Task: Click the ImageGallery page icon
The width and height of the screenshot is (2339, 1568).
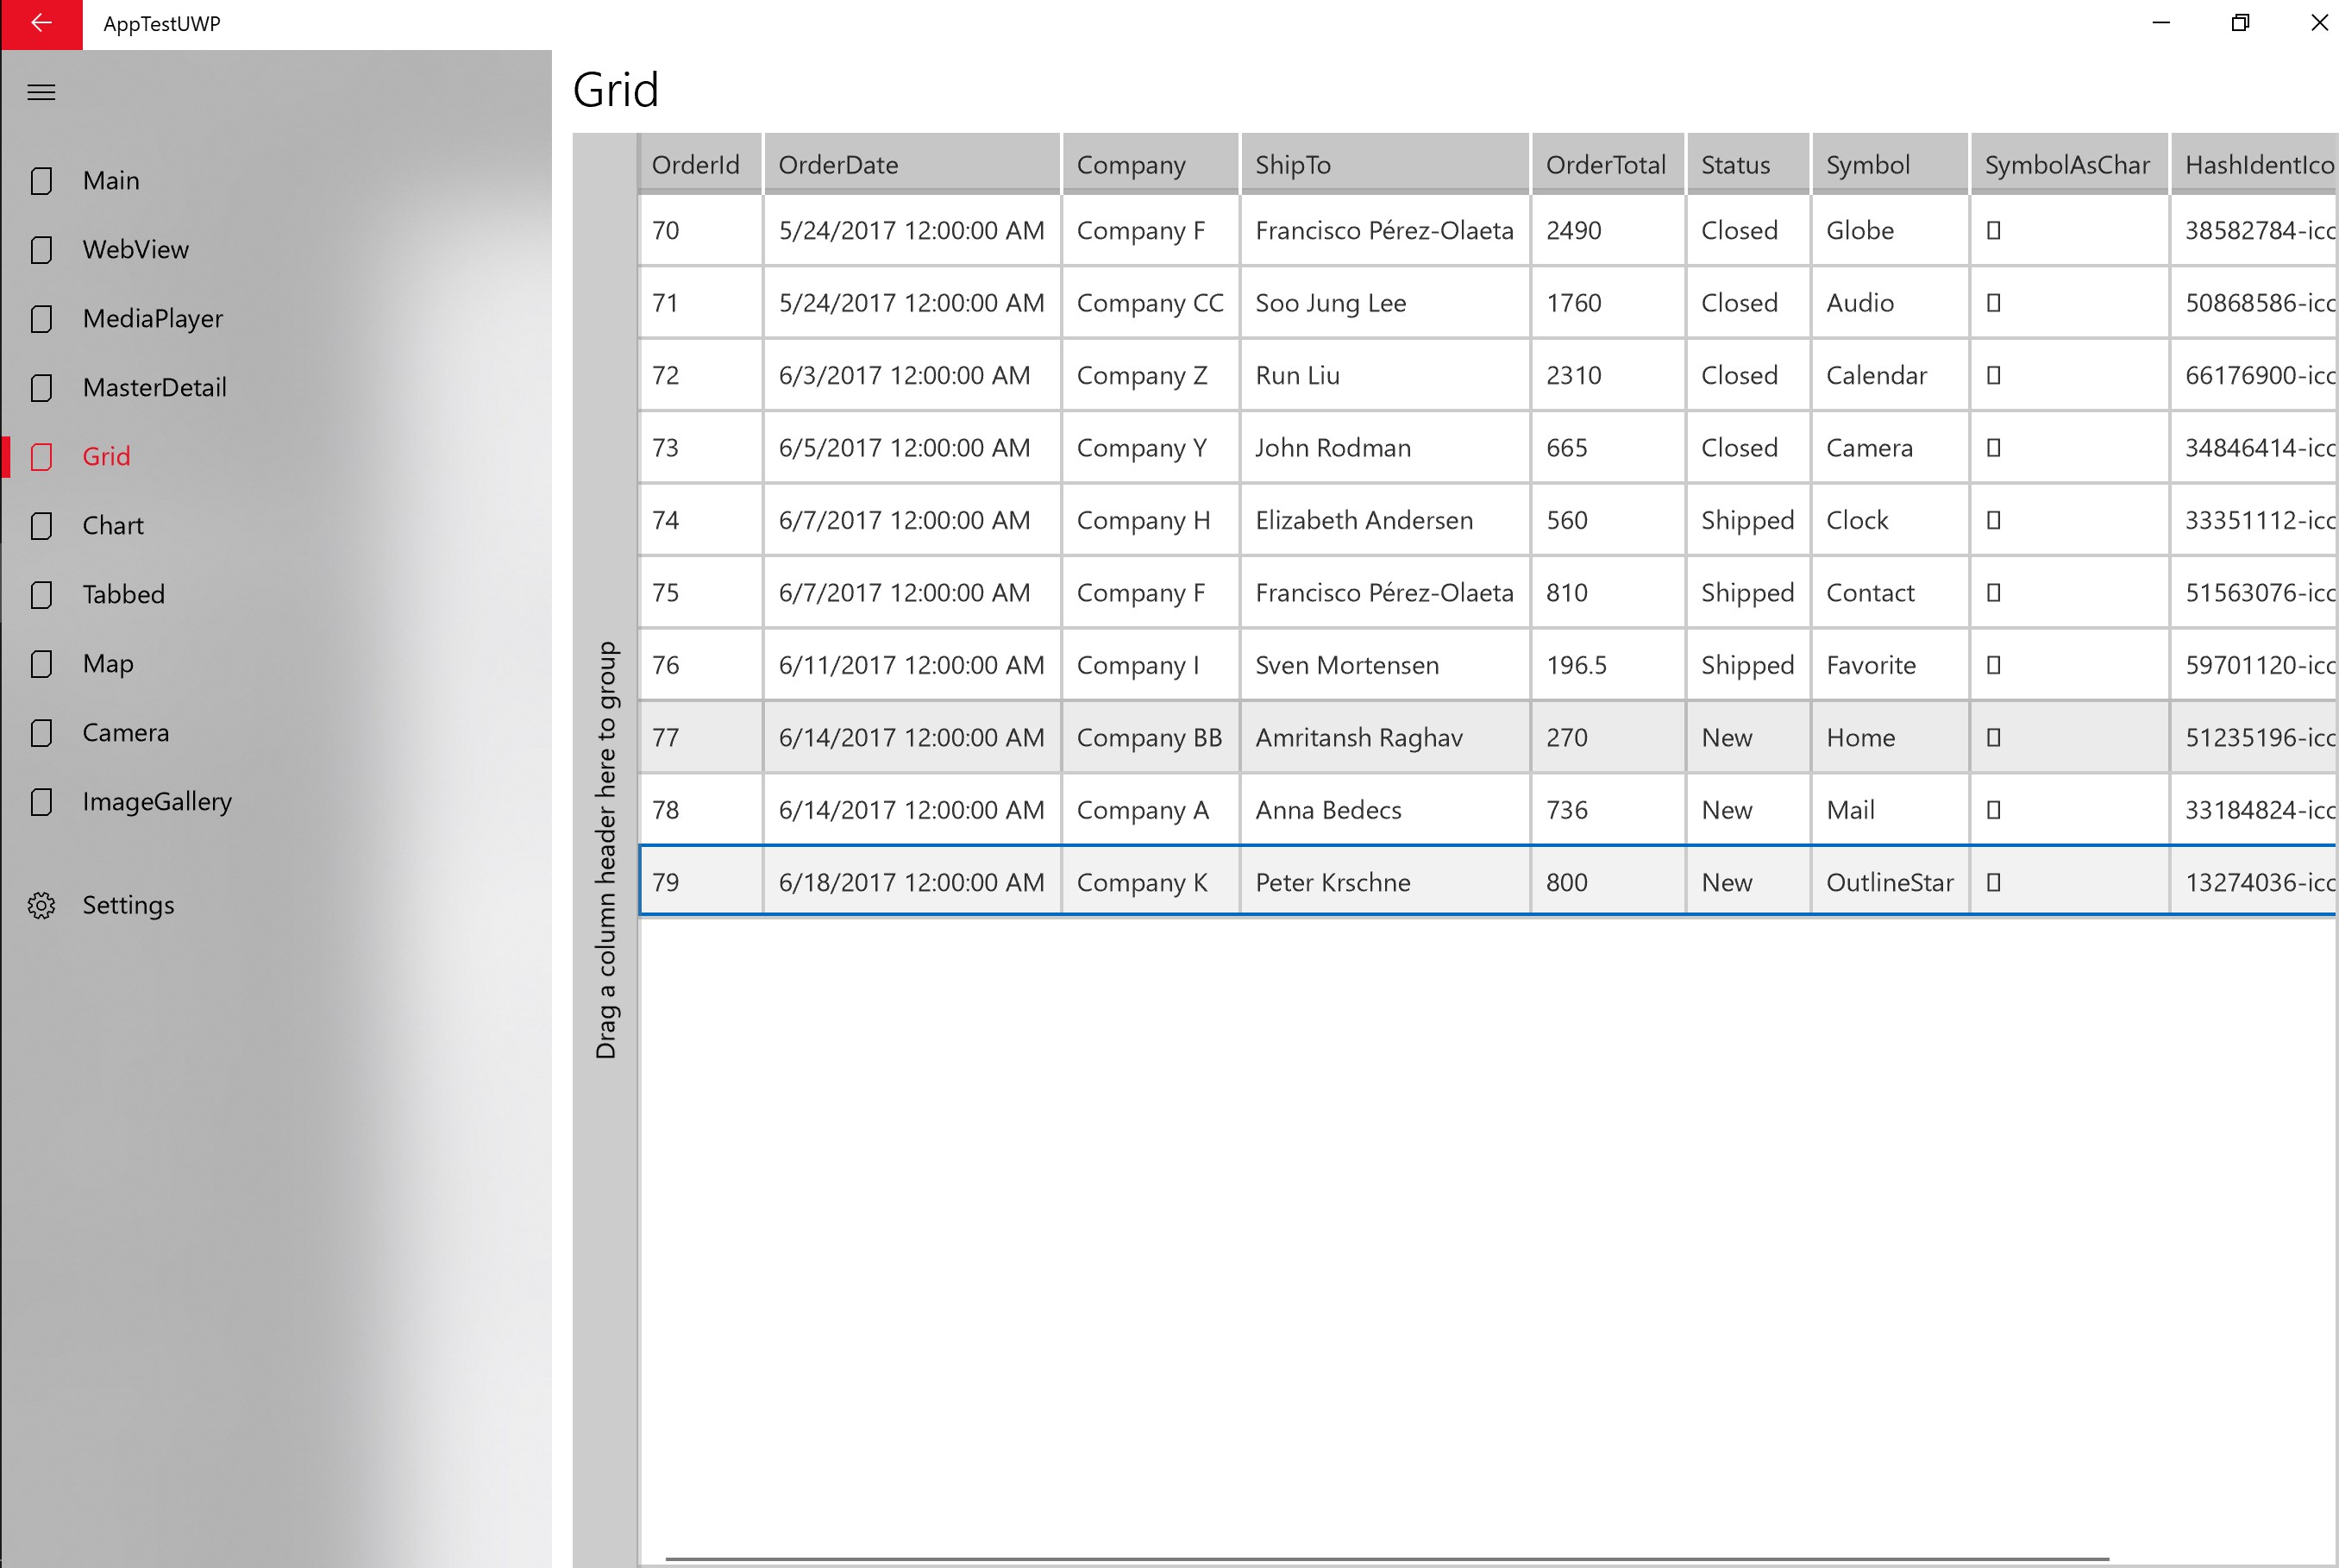Action: point(41,802)
